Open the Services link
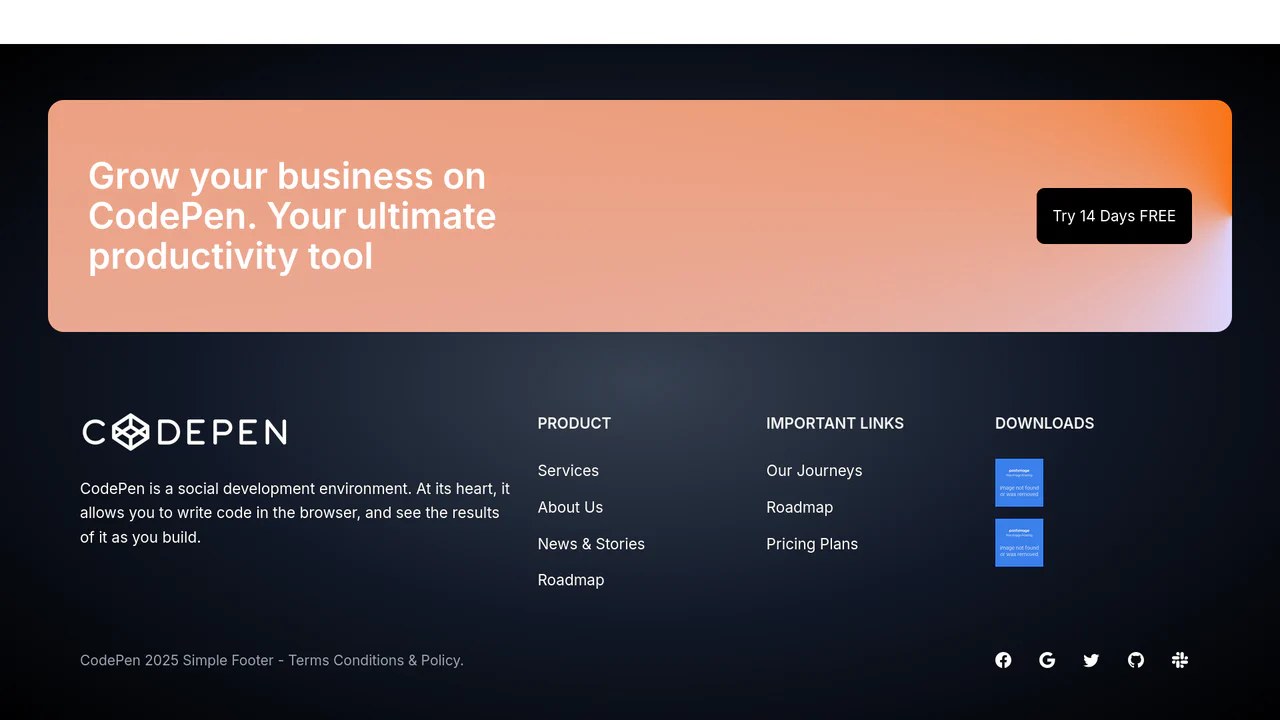 point(568,471)
